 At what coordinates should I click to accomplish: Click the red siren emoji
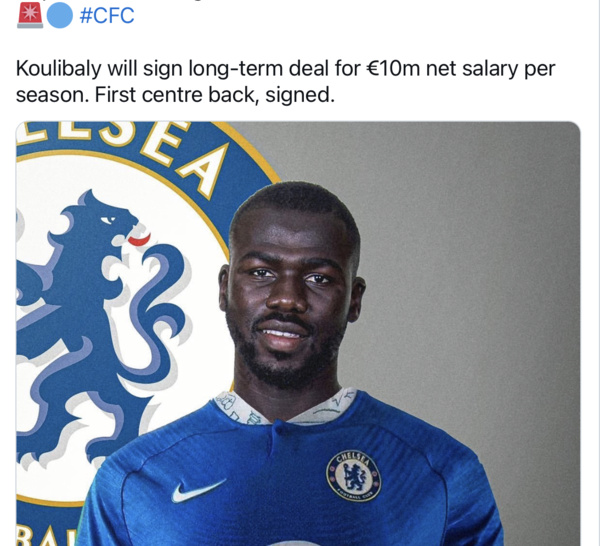click(x=30, y=15)
